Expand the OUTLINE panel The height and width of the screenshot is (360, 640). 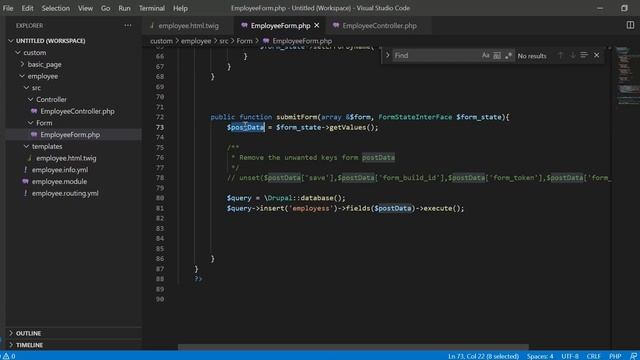(28, 333)
